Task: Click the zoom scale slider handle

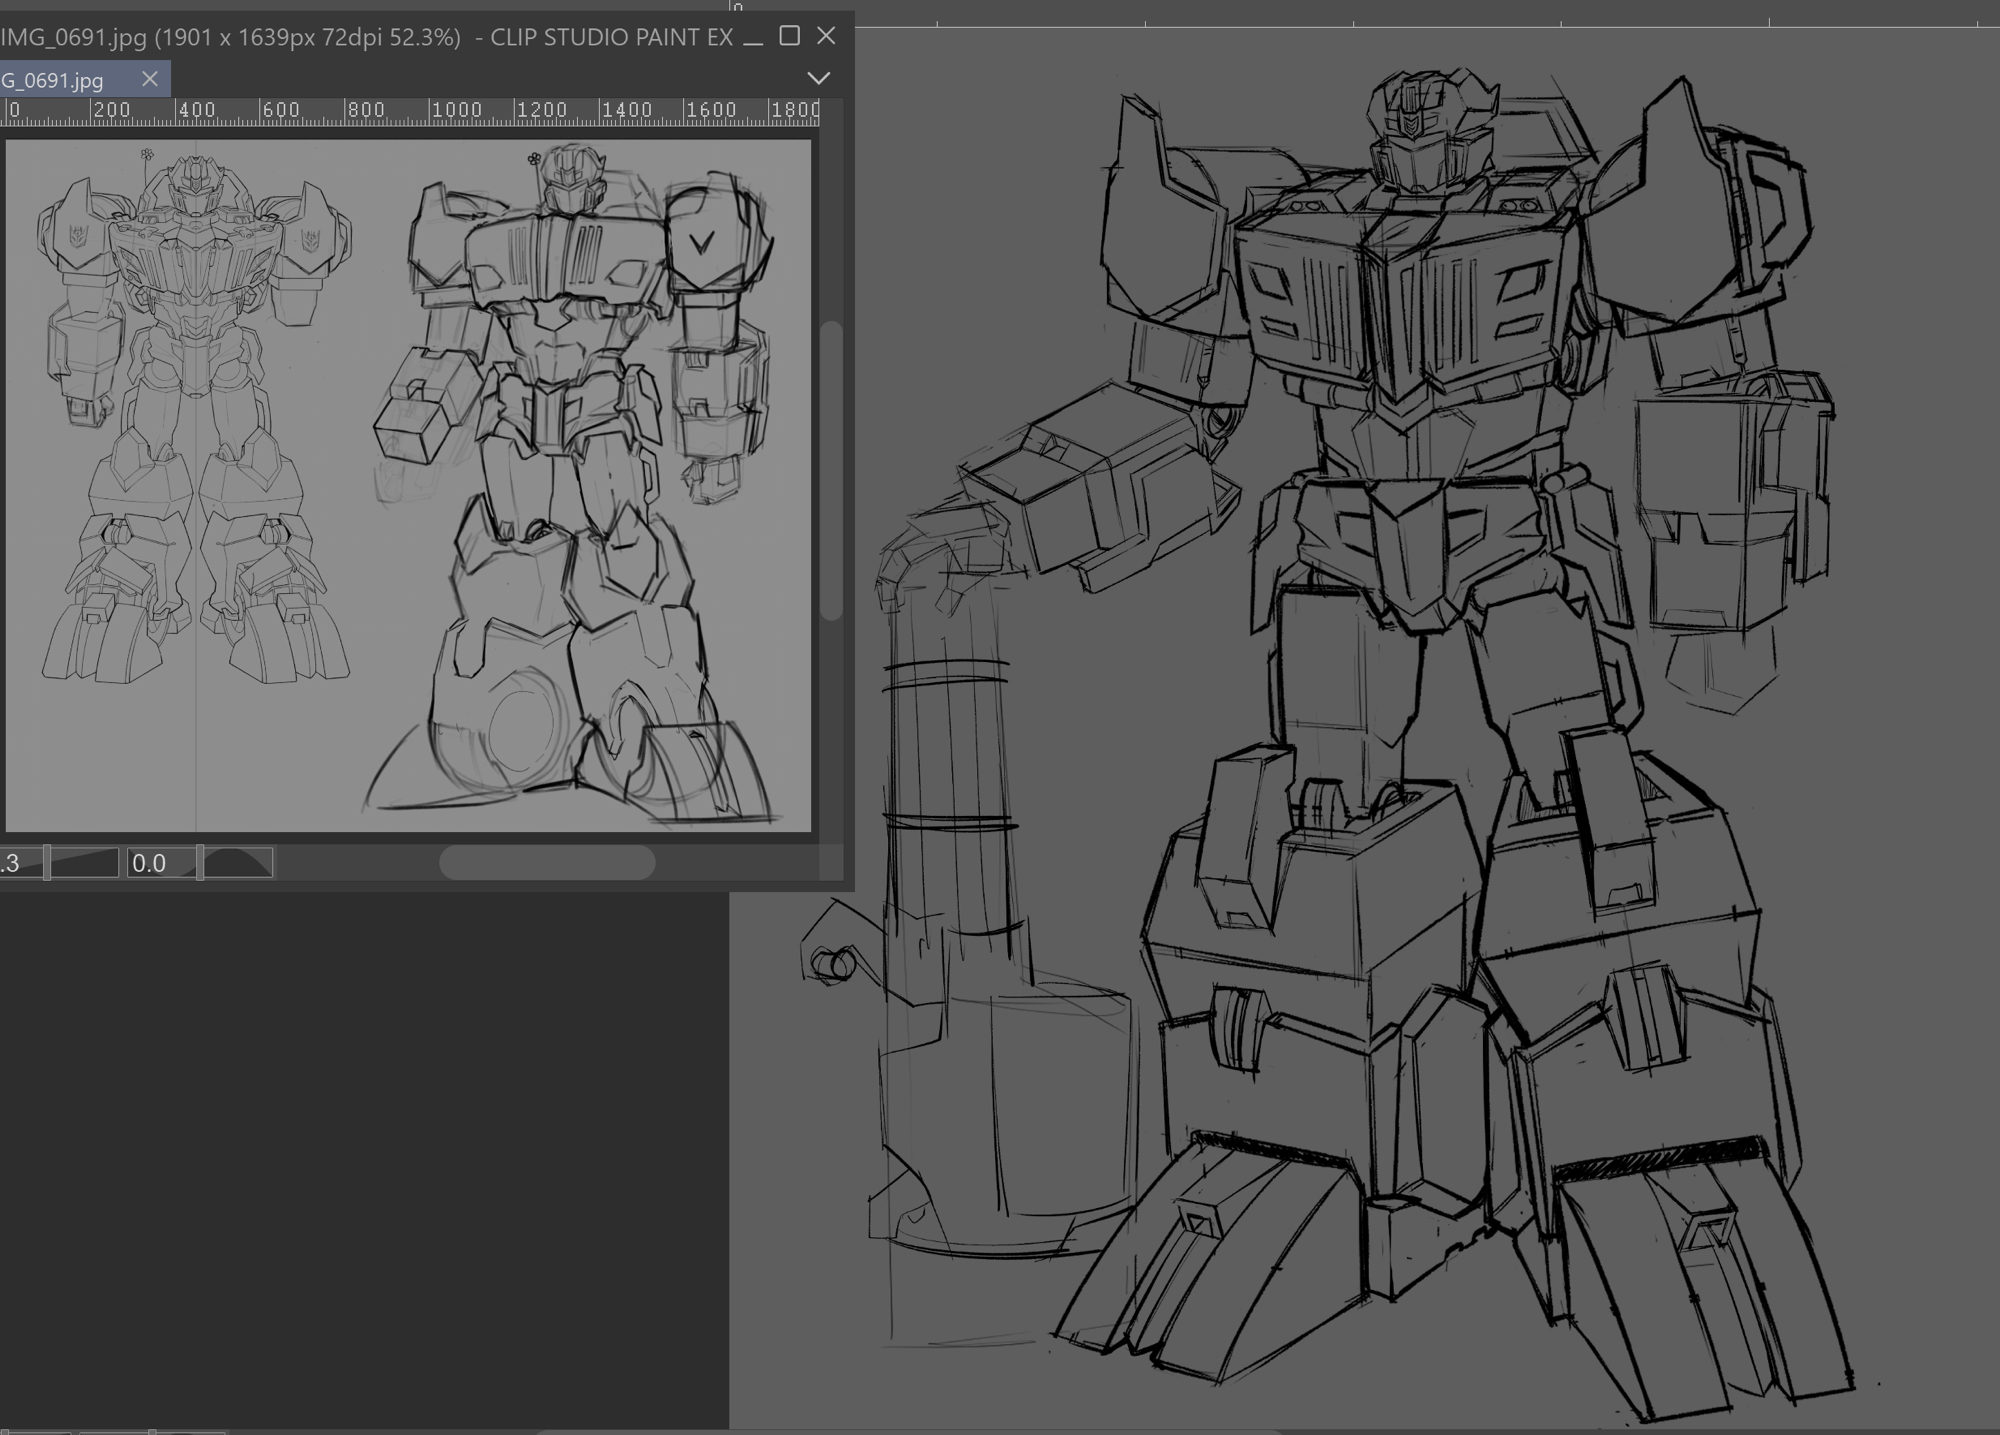Action: [x=47, y=863]
